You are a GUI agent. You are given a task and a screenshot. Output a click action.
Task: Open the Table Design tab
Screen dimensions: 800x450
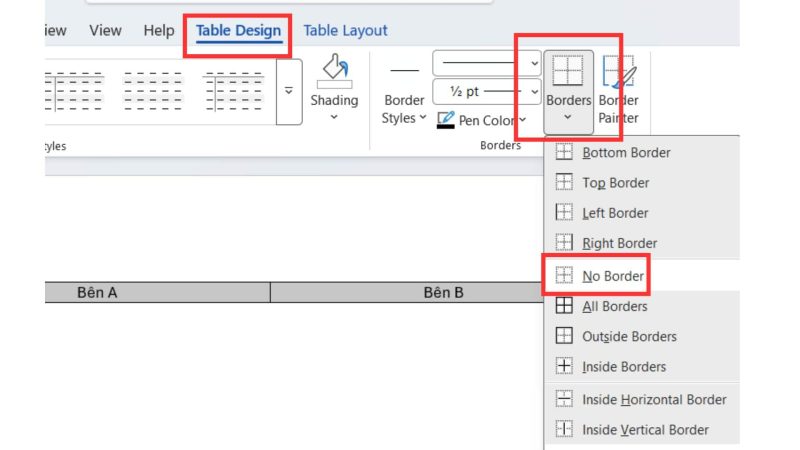(238, 31)
